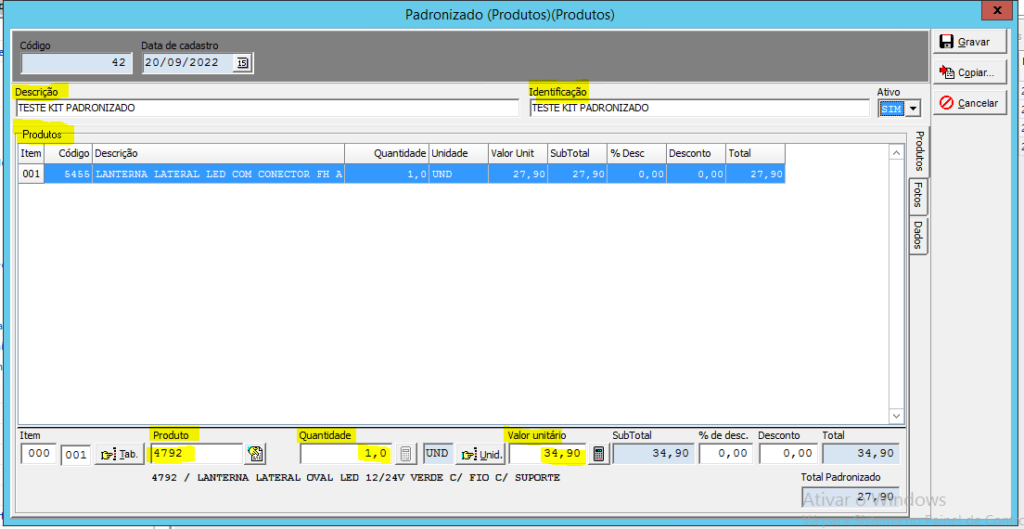Switch to the vertical Produtos tab
The image size is (1024, 529).
pyautogui.click(x=919, y=152)
